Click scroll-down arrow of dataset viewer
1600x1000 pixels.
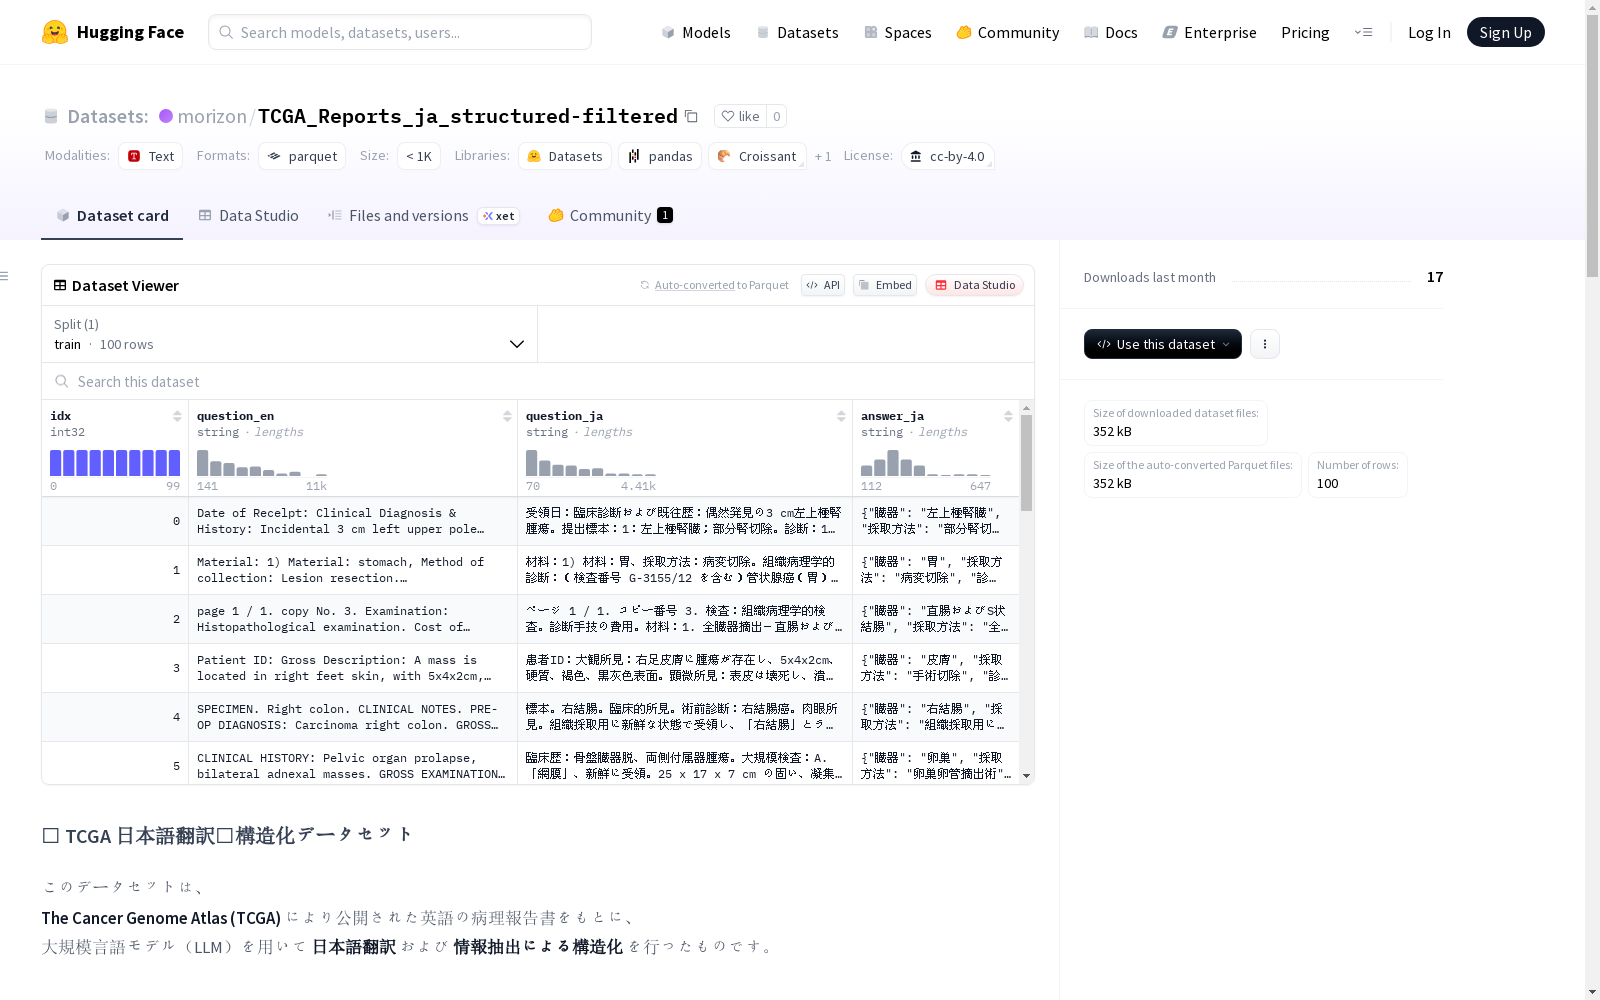point(1027,777)
